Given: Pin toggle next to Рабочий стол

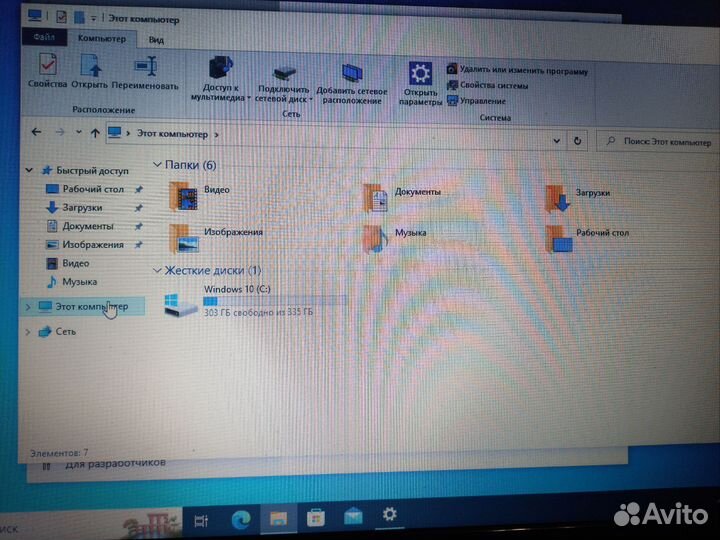Looking at the screenshot, I should (x=139, y=189).
